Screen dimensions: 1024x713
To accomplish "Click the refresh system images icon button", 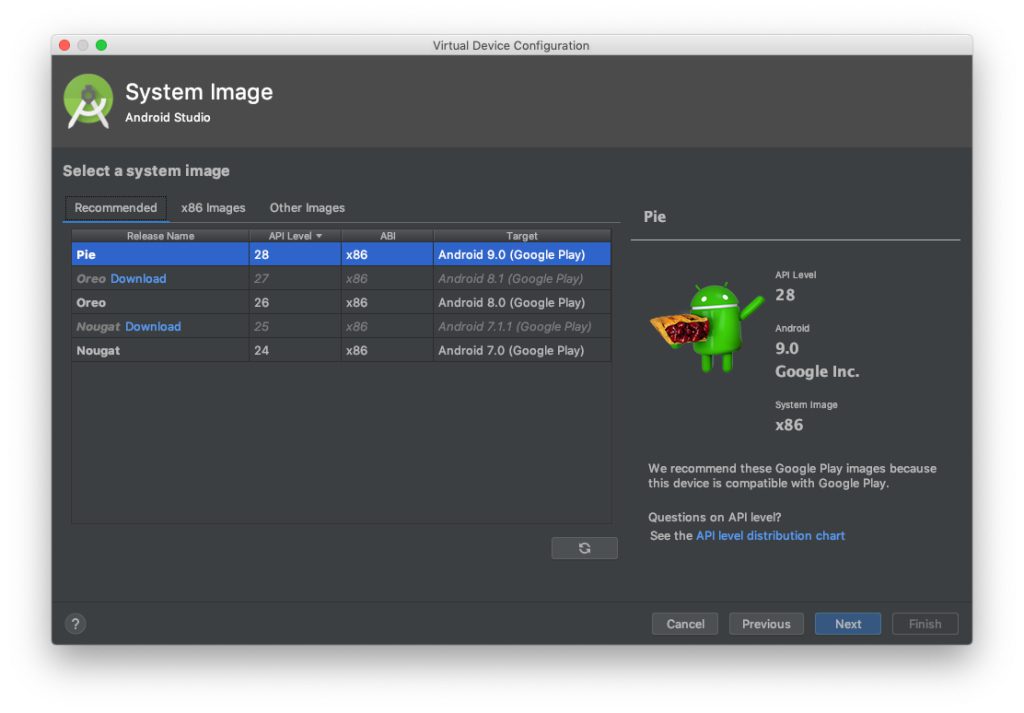I will pyautogui.click(x=584, y=548).
